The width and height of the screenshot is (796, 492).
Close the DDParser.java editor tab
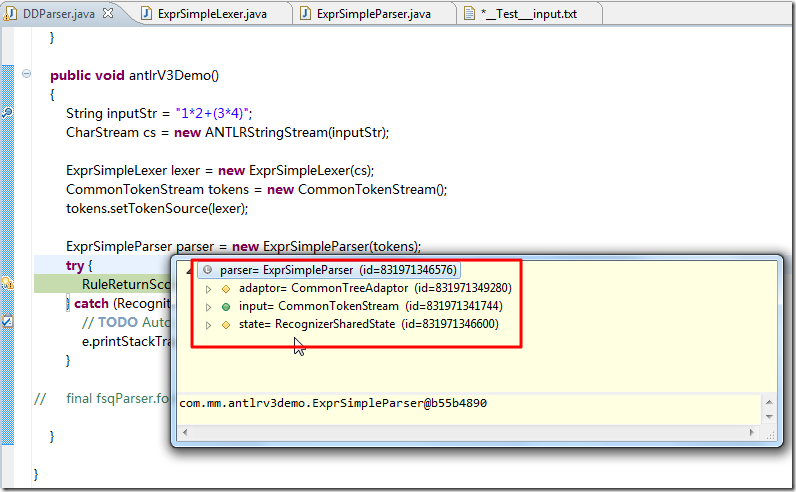pyautogui.click(x=108, y=13)
